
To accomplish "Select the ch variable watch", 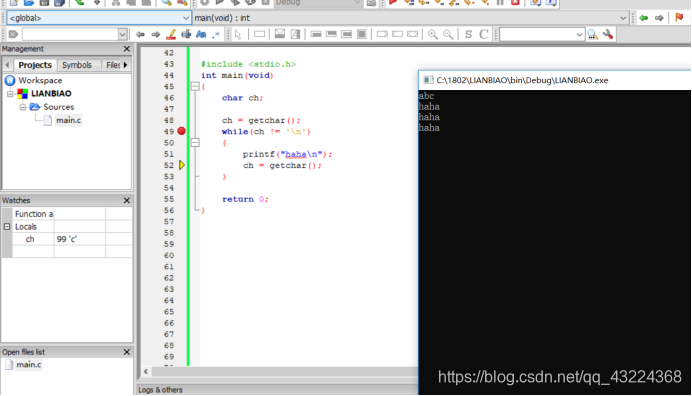I will (30, 239).
